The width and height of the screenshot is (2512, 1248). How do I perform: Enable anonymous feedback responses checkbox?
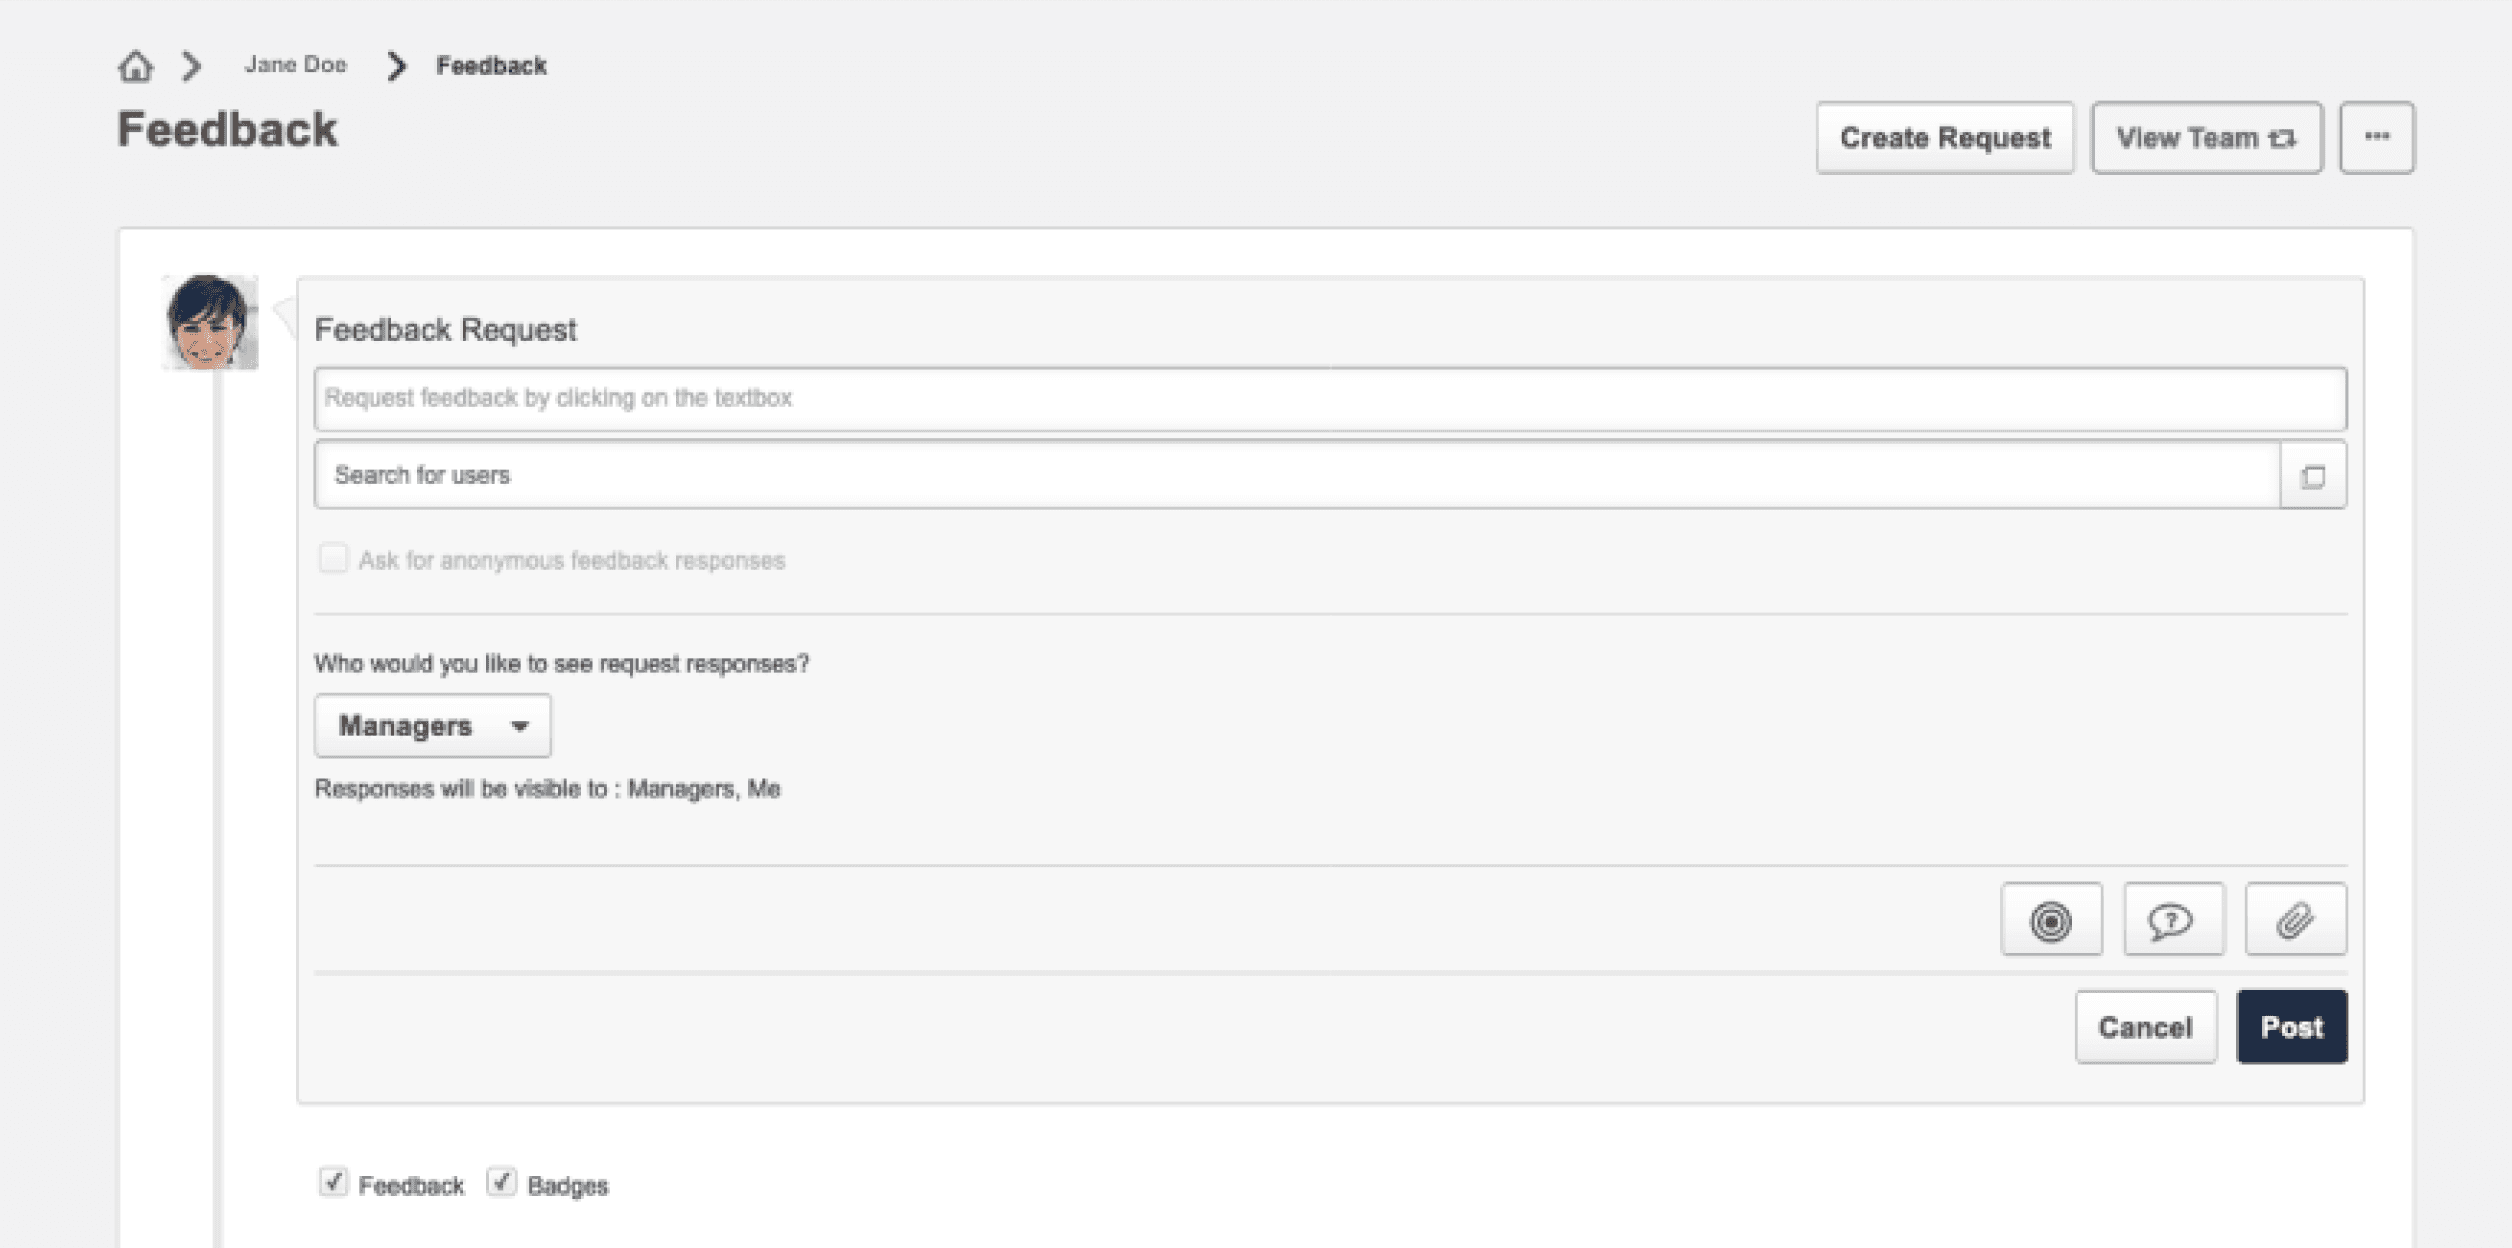coord(333,558)
